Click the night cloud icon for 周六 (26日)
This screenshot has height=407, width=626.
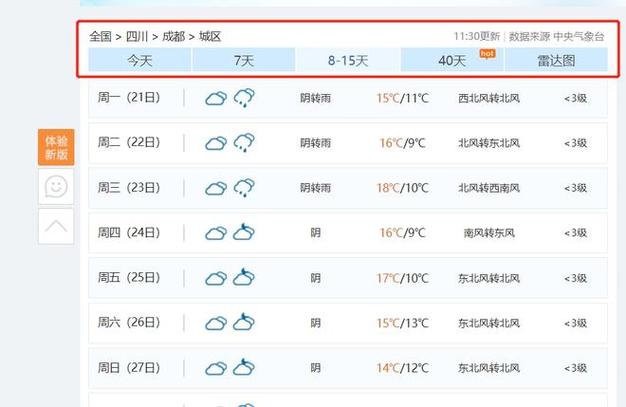[244, 322]
